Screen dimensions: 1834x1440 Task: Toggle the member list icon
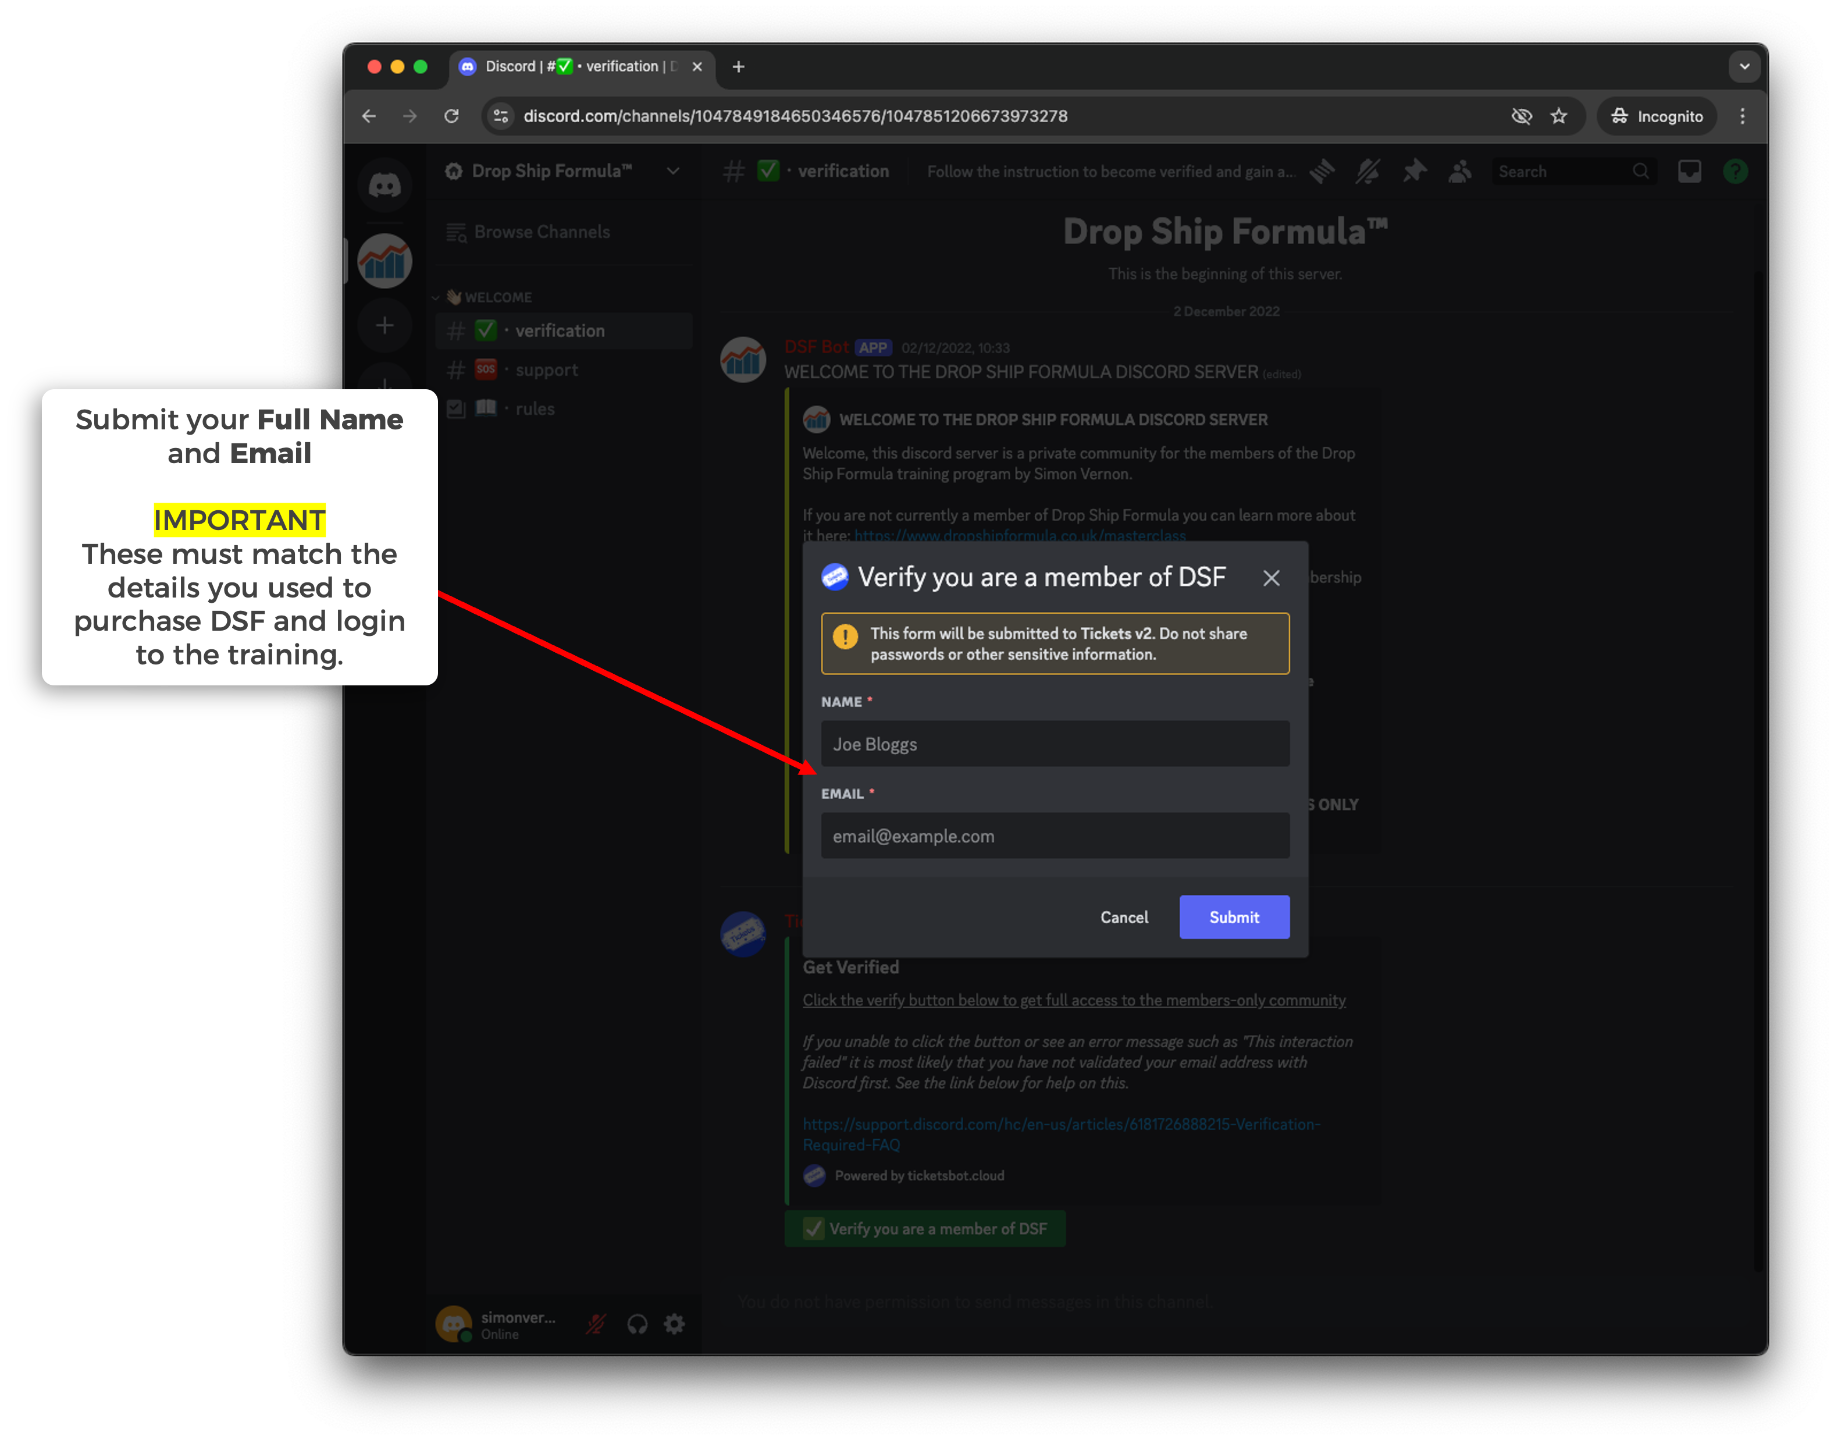[x=1460, y=172]
